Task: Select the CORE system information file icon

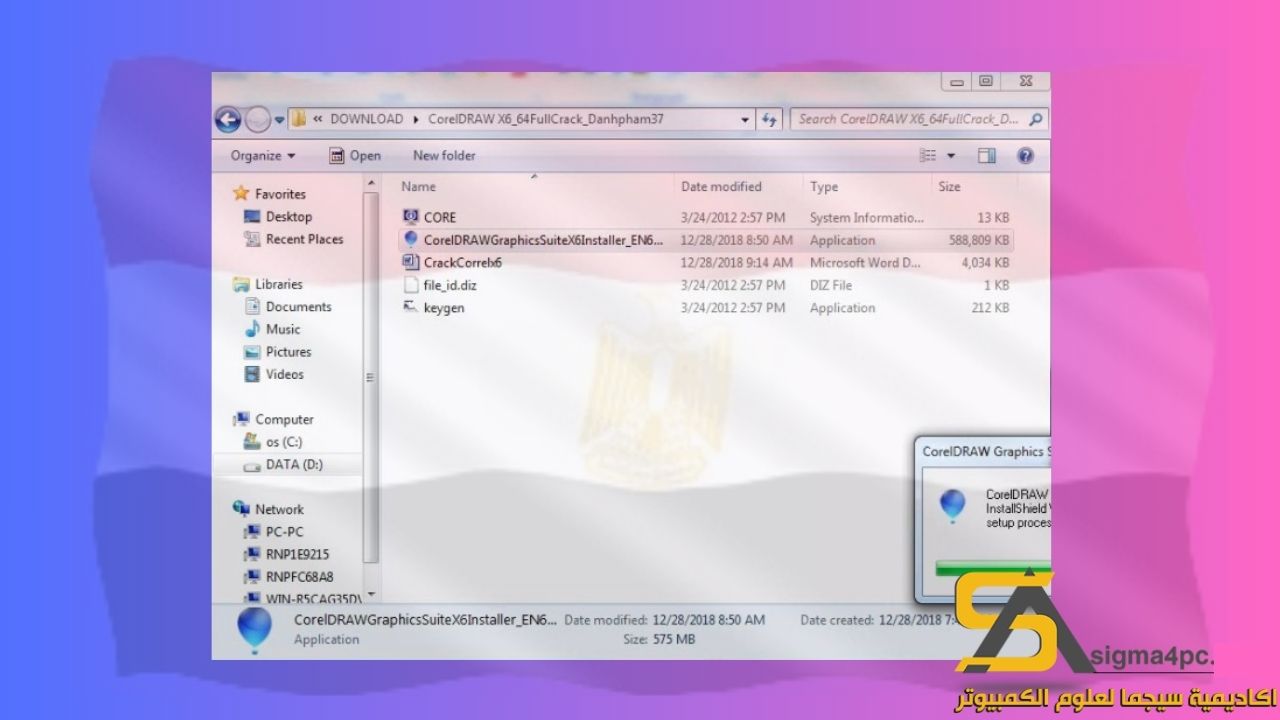Action: 410,217
